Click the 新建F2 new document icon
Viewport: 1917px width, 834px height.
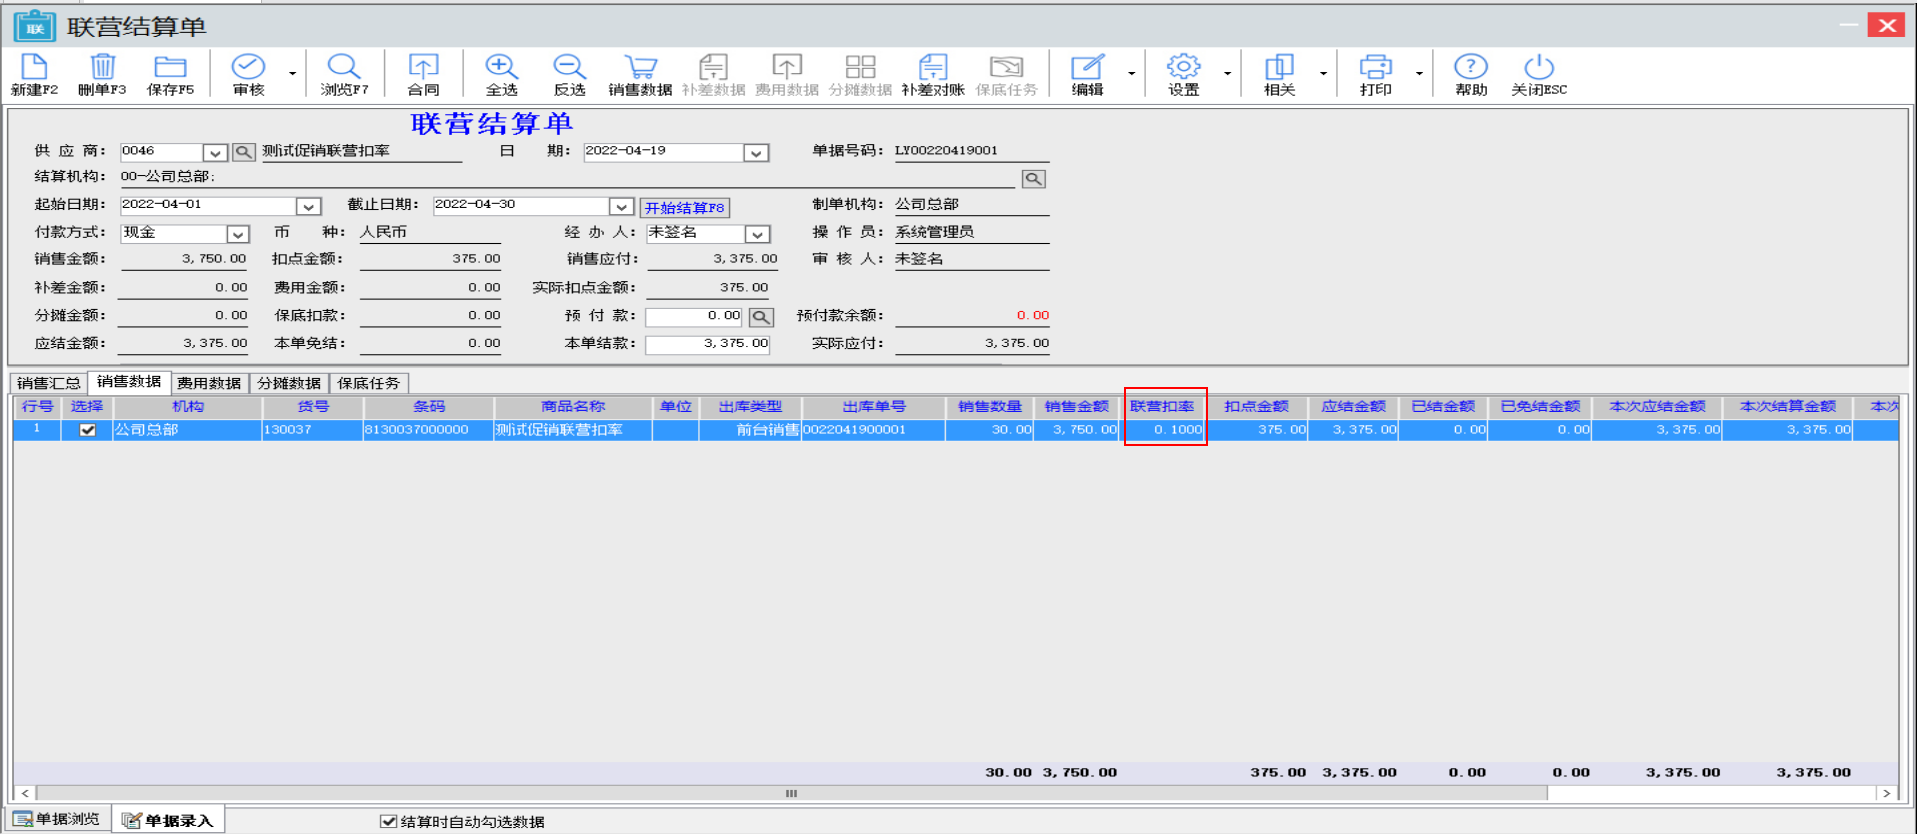(x=34, y=68)
